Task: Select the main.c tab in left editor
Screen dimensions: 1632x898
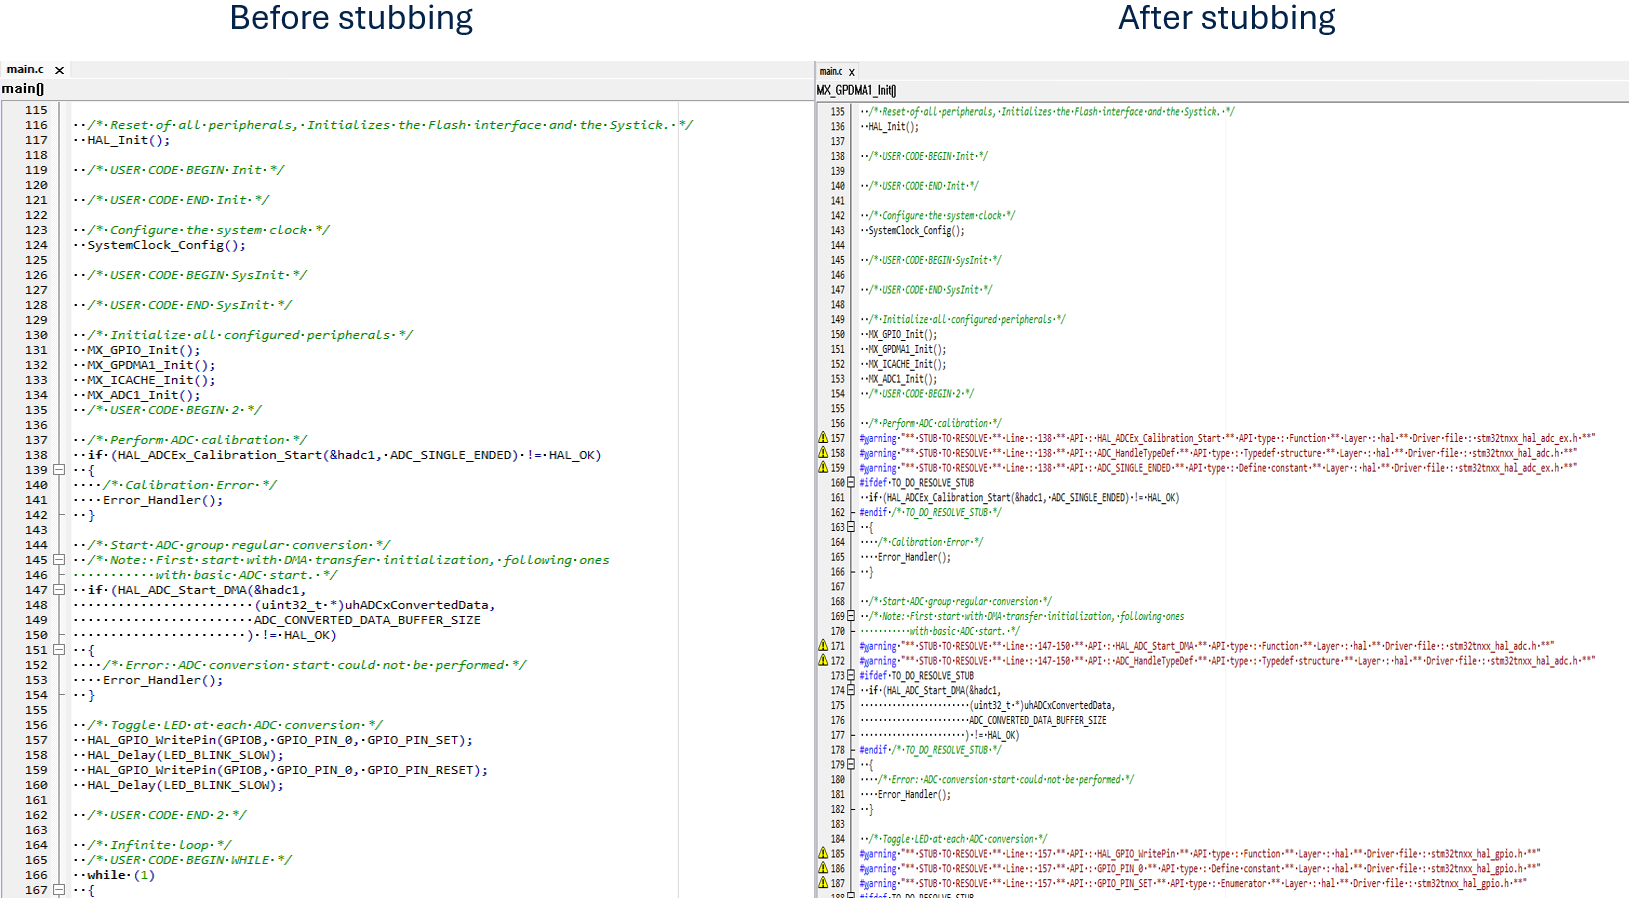Action: (25, 70)
